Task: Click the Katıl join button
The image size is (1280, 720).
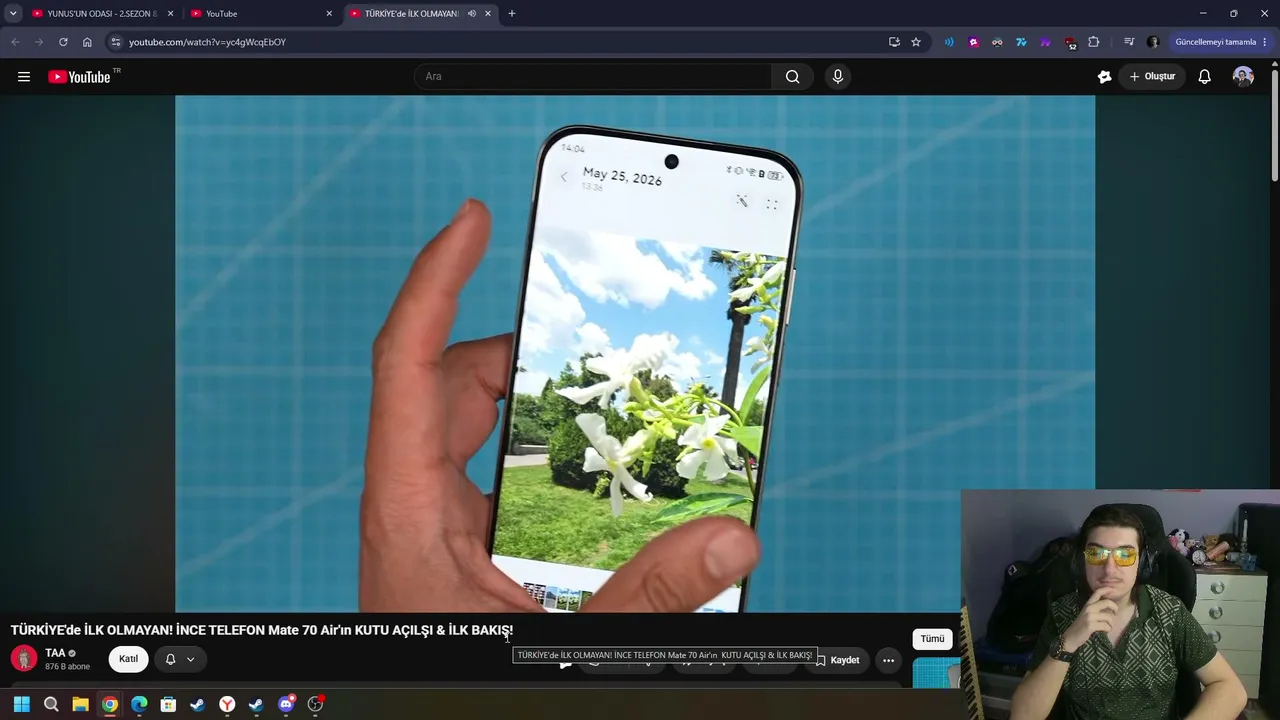Action: tap(129, 659)
